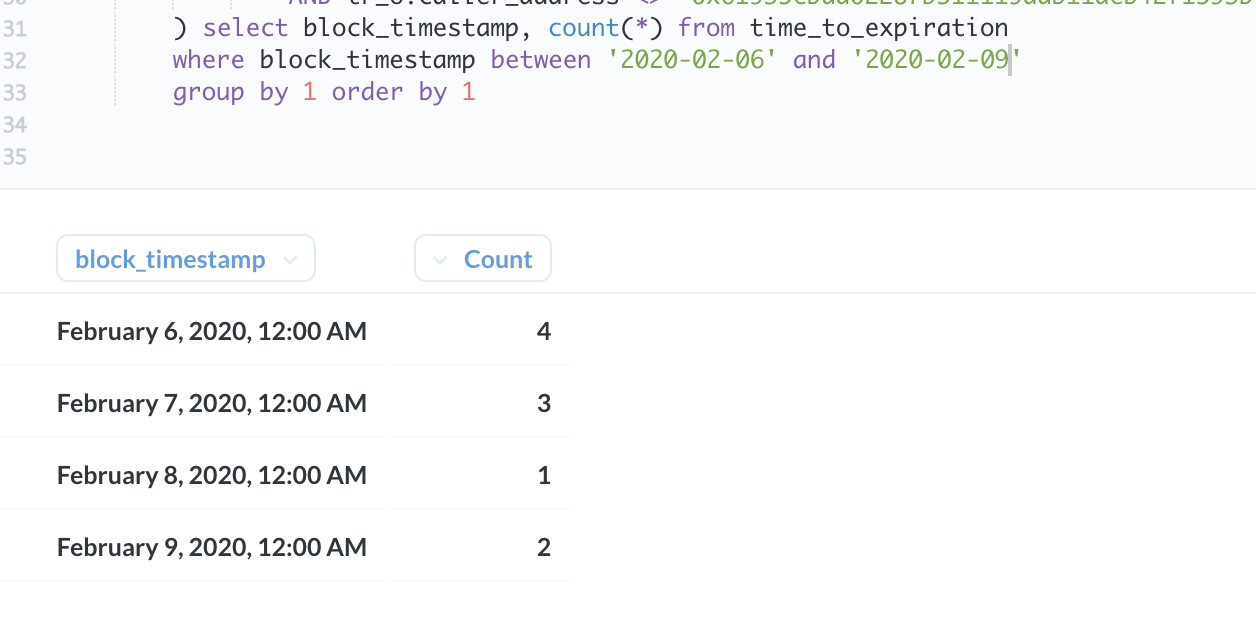
Task: Expand options via the chevron beside block_timestamp
Action: [290, 259]
